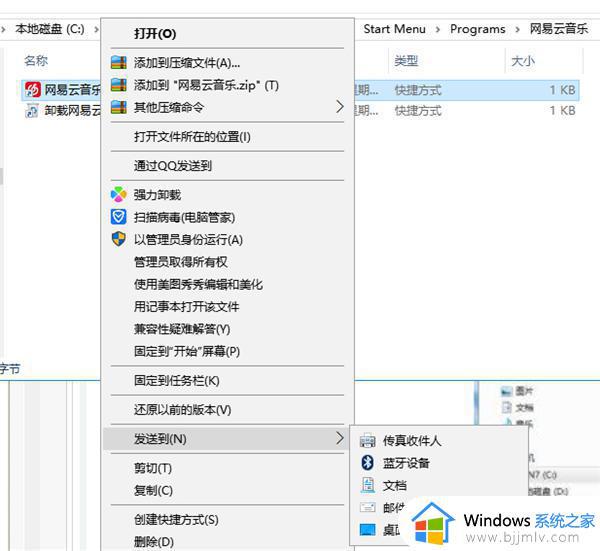Click the fax icon beside 传真收件人
600x551 pixels.
point(368,441)
